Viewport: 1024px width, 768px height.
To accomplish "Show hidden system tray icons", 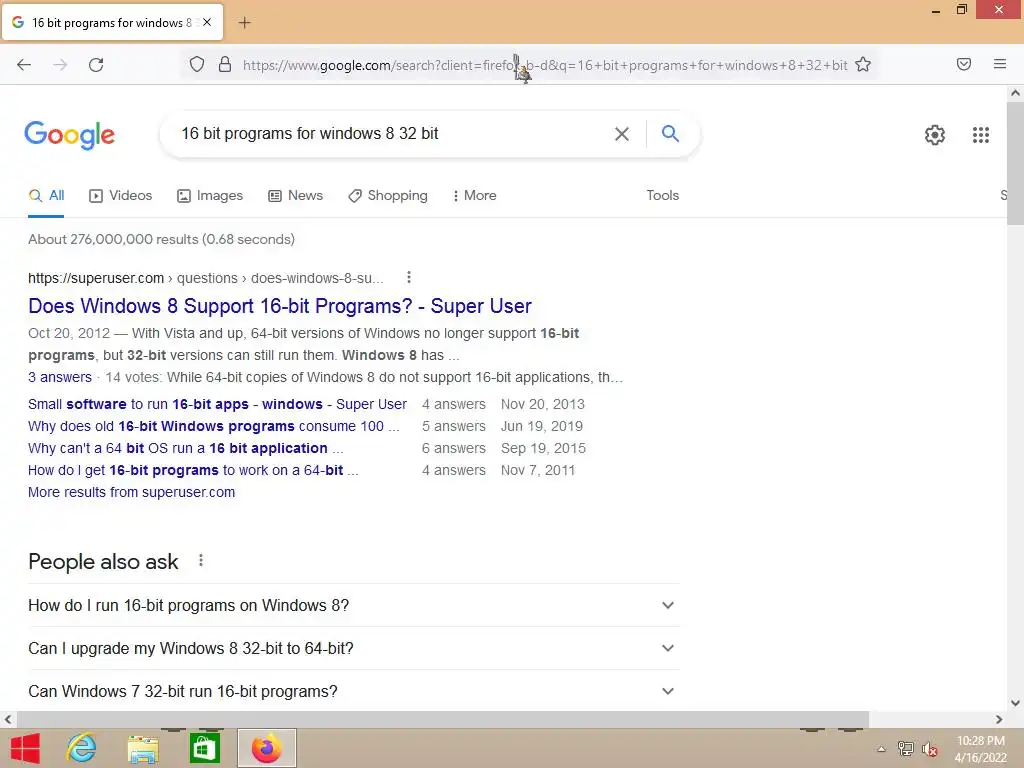I will coord(881,749).
